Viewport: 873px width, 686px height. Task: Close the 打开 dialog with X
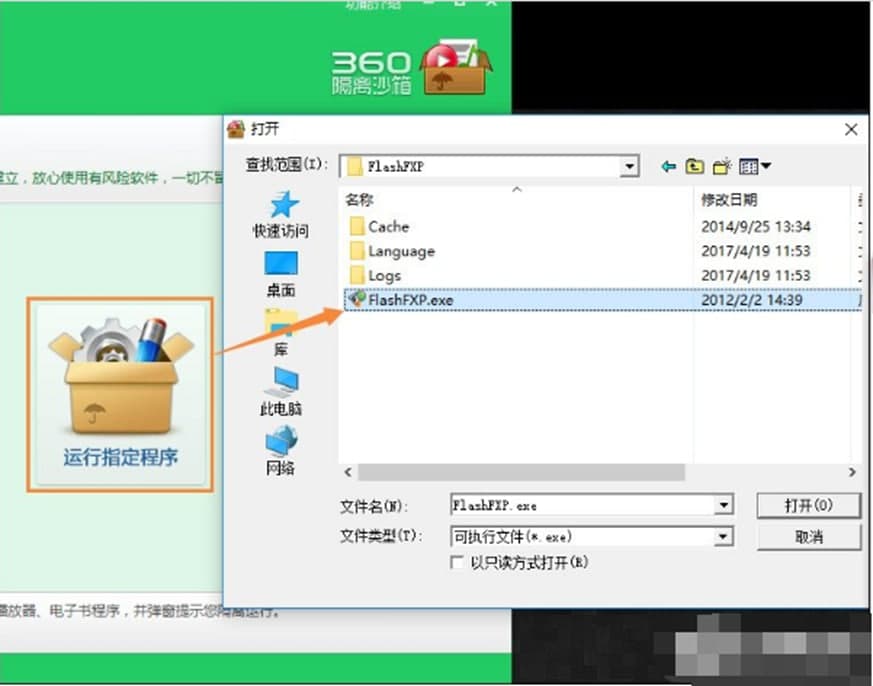851,129
